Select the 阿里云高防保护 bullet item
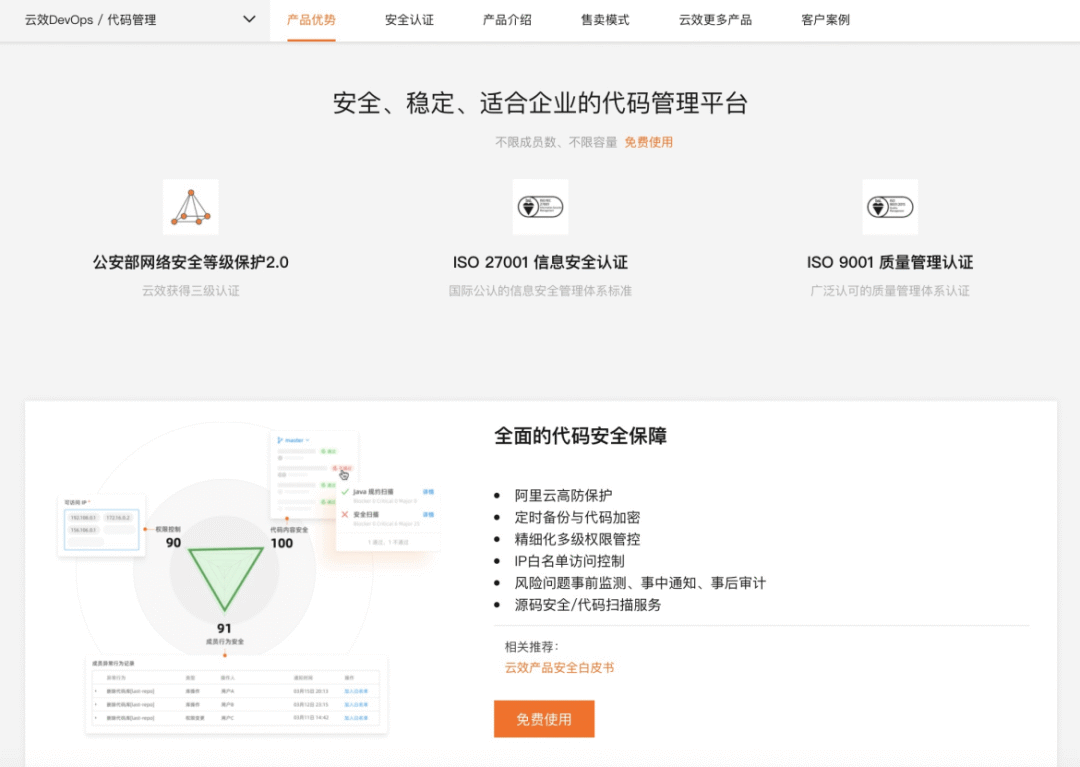 pyautogui.click(x=563, y=495)
